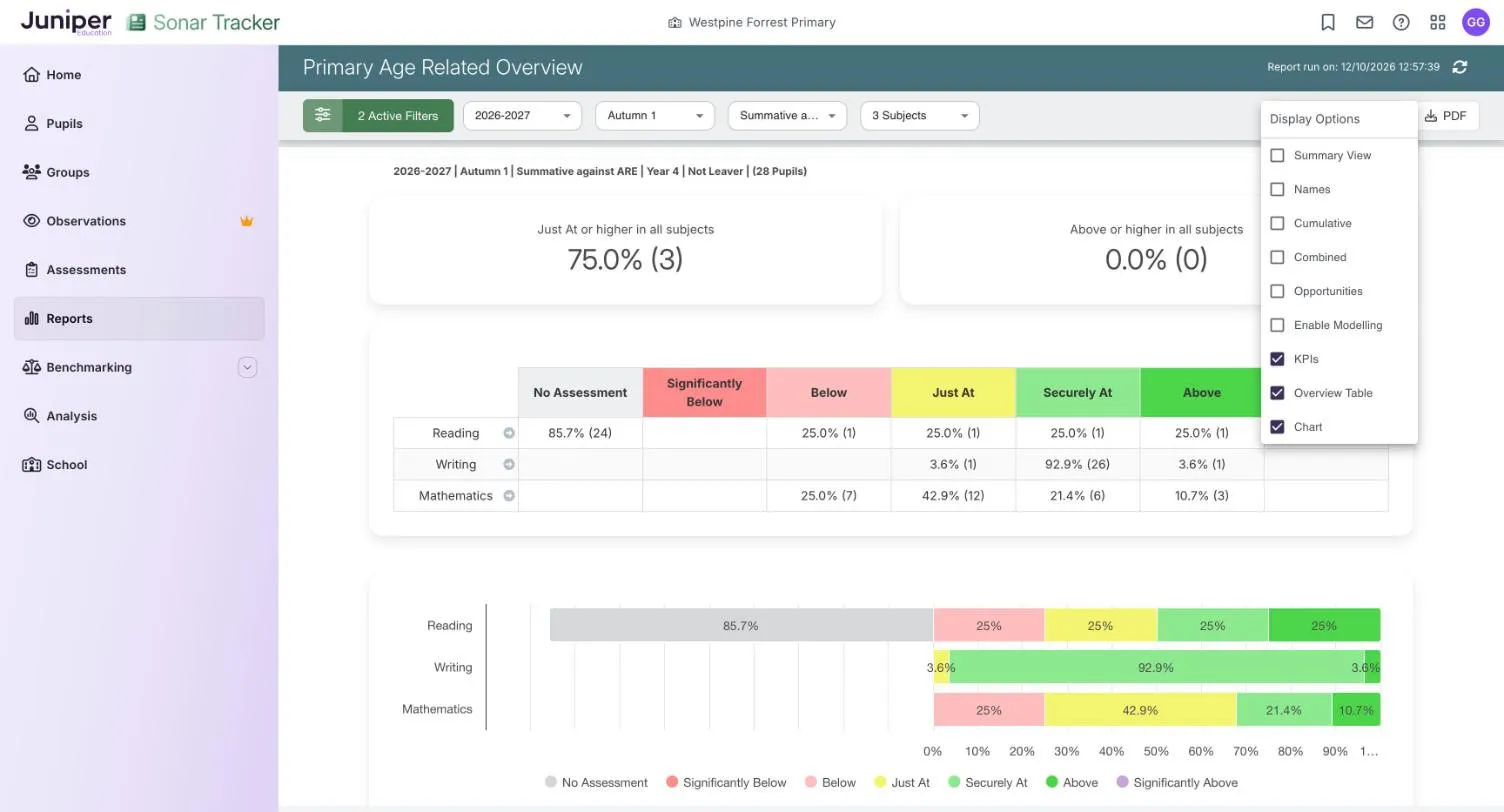Disable the Chart checkbox
The height and width of the screenshot is (812, 1504).
click(1277, 427)
